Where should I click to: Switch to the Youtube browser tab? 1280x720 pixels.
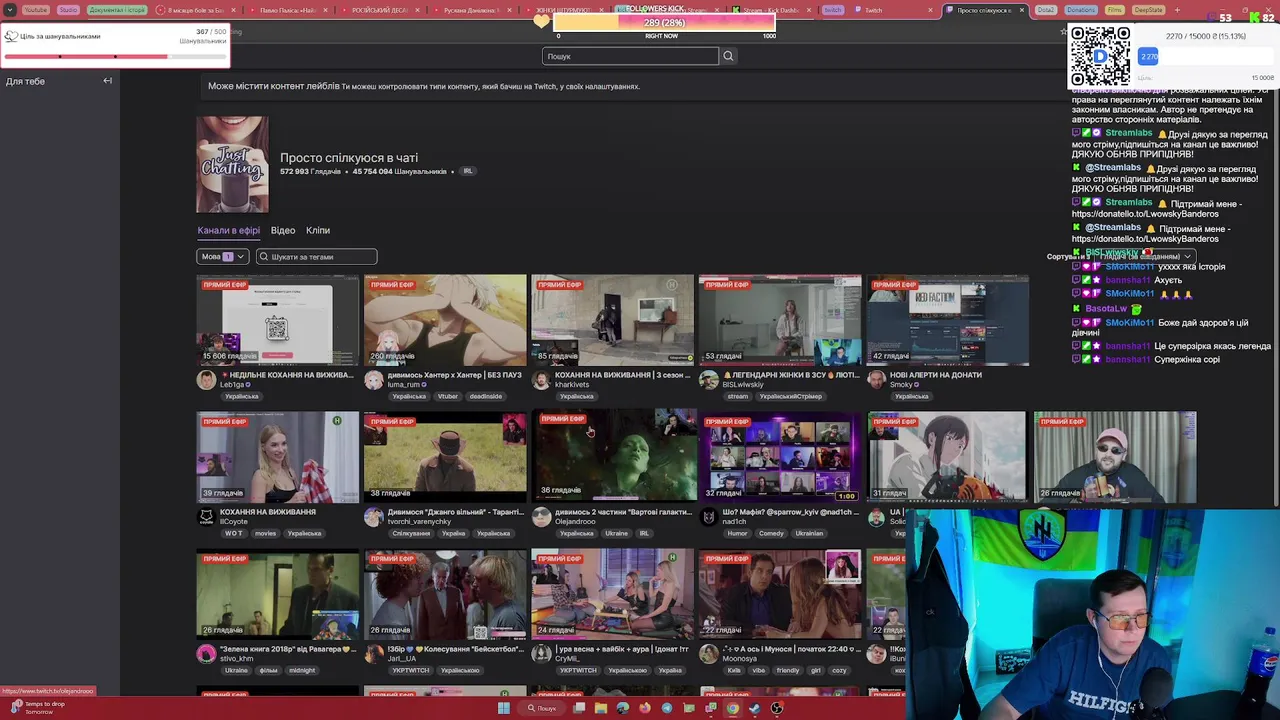[35, 10]
